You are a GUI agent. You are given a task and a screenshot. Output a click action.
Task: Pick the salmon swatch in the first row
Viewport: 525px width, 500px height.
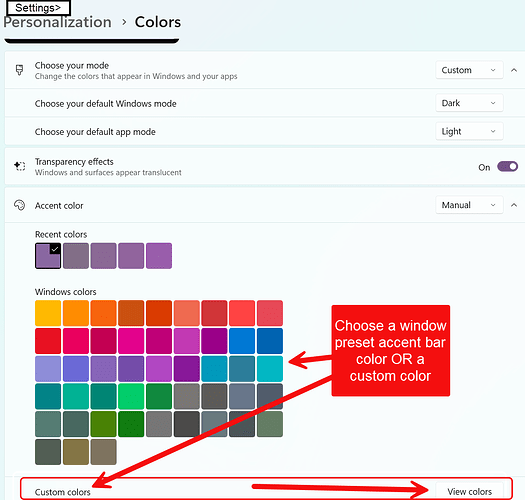pyautogui.click(x=187, y=313)
